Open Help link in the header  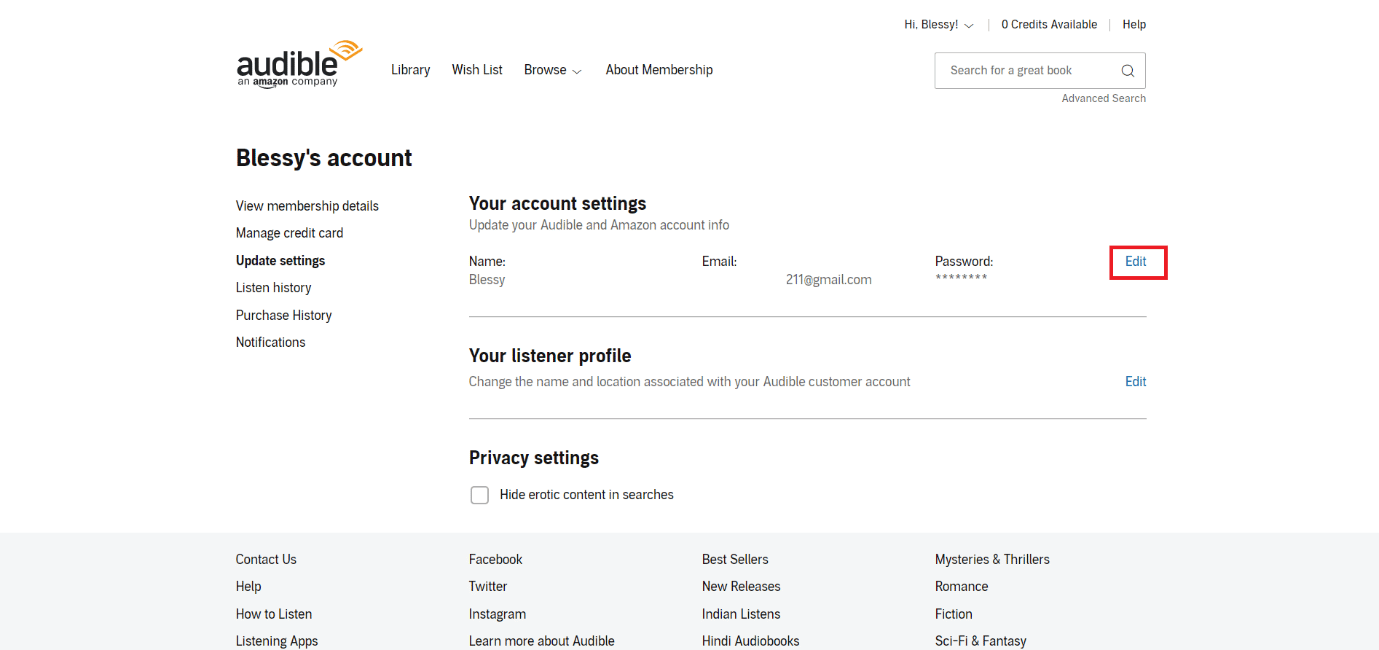pos(1134,25)
